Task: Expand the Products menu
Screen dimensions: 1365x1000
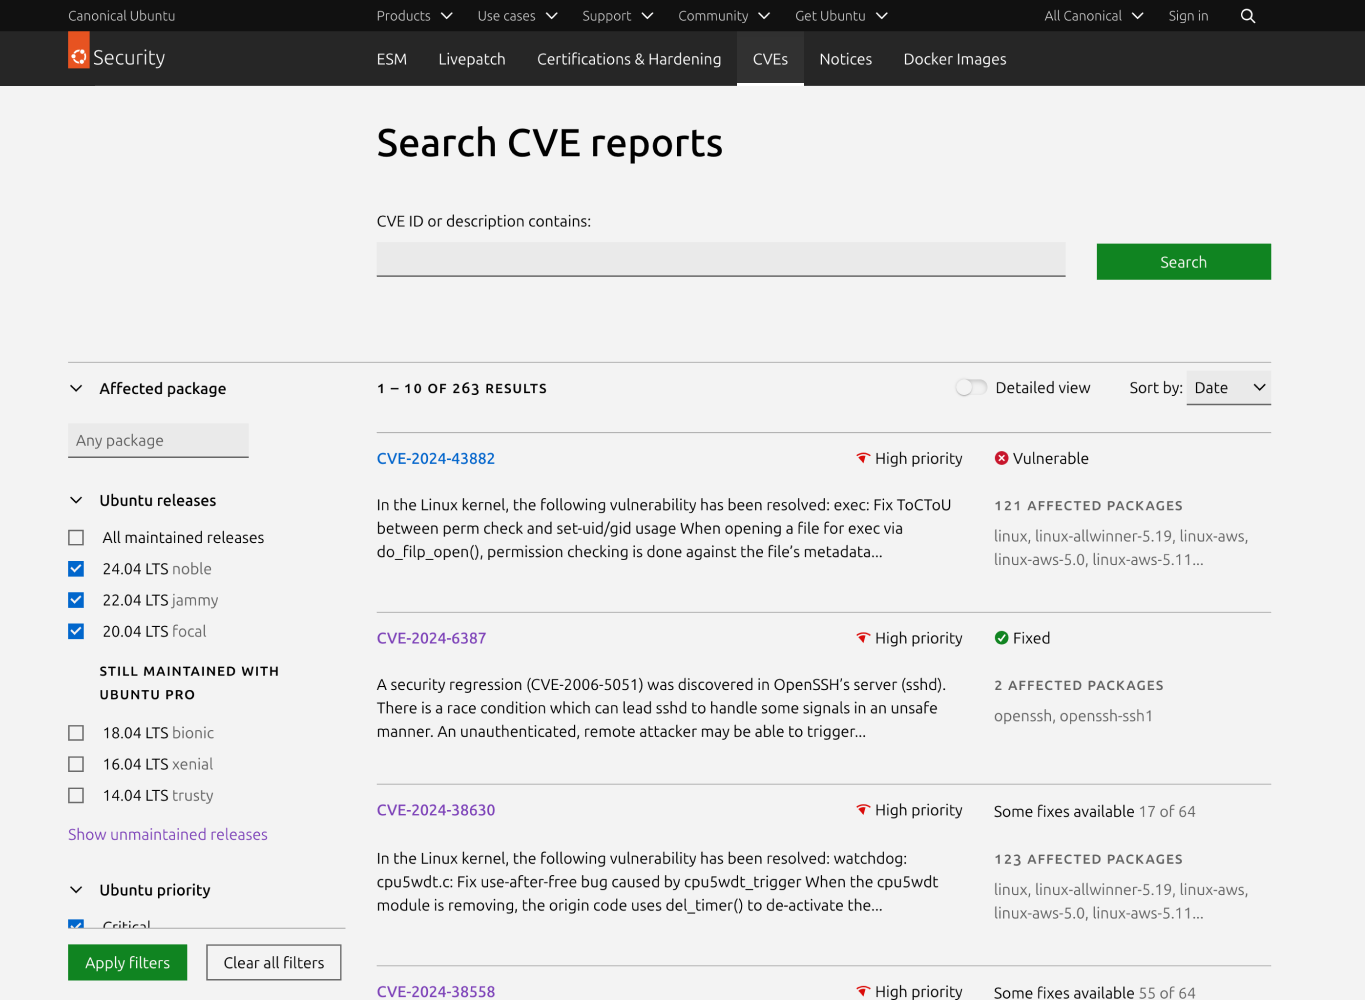Action: pos(414,16)
